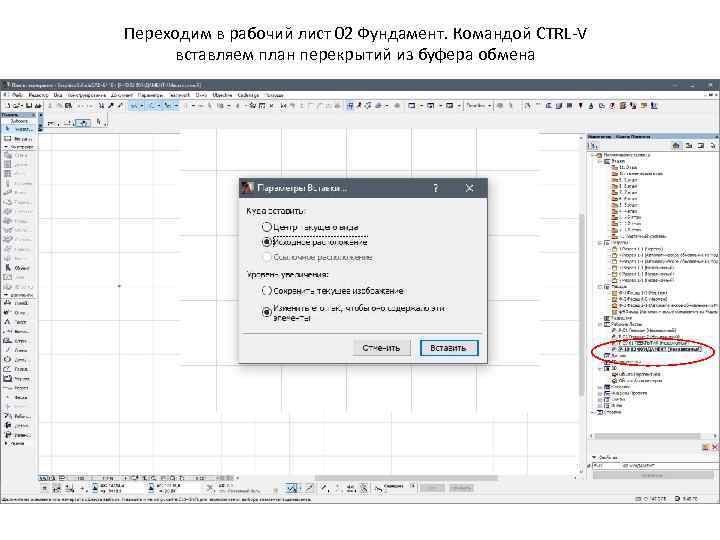Open the Вид menu
Image resolution: width=720 pixels, height=540 pixels.
click(x=58, y=95)
